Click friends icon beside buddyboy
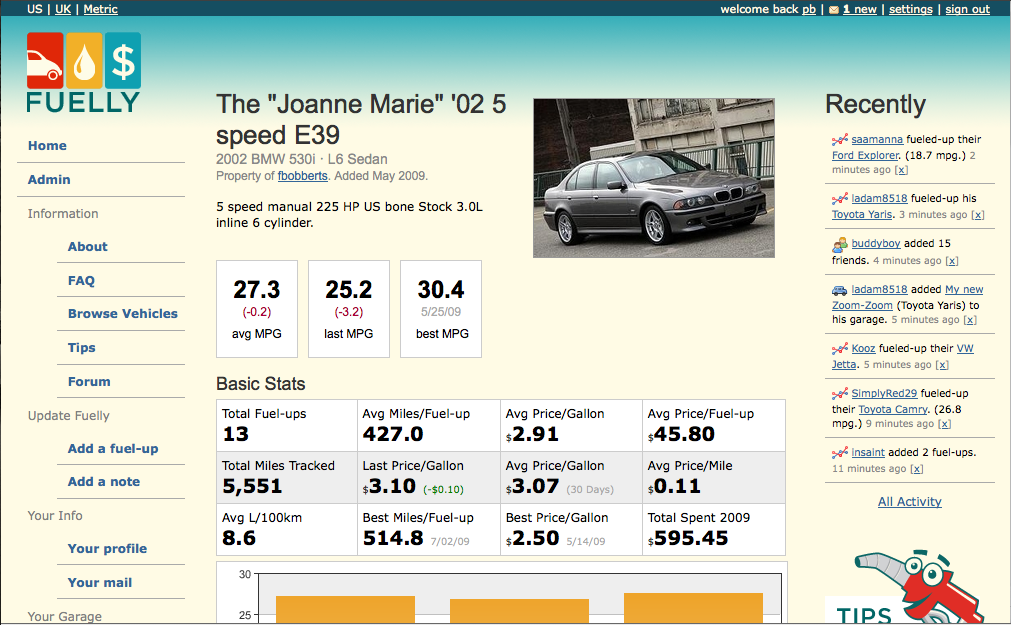Viewport: 1011px width, 625px height. click(x=839, y=244)
